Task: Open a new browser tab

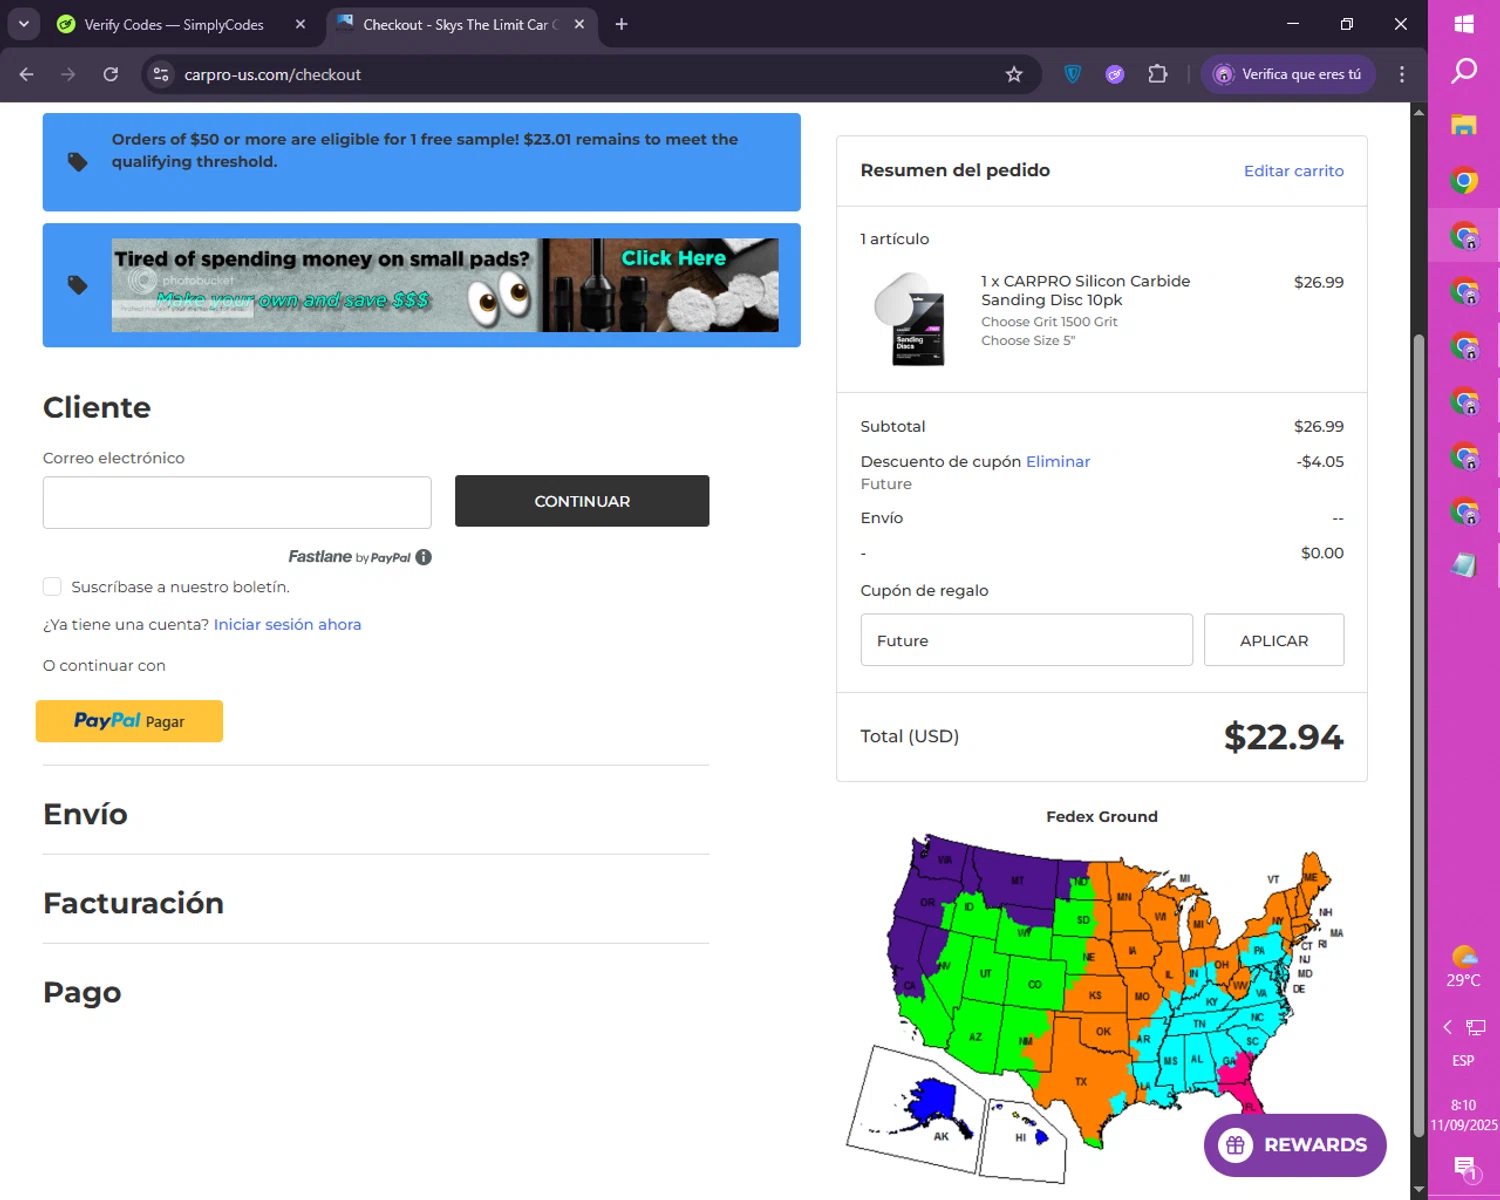Action: click(x=621, y=24)
